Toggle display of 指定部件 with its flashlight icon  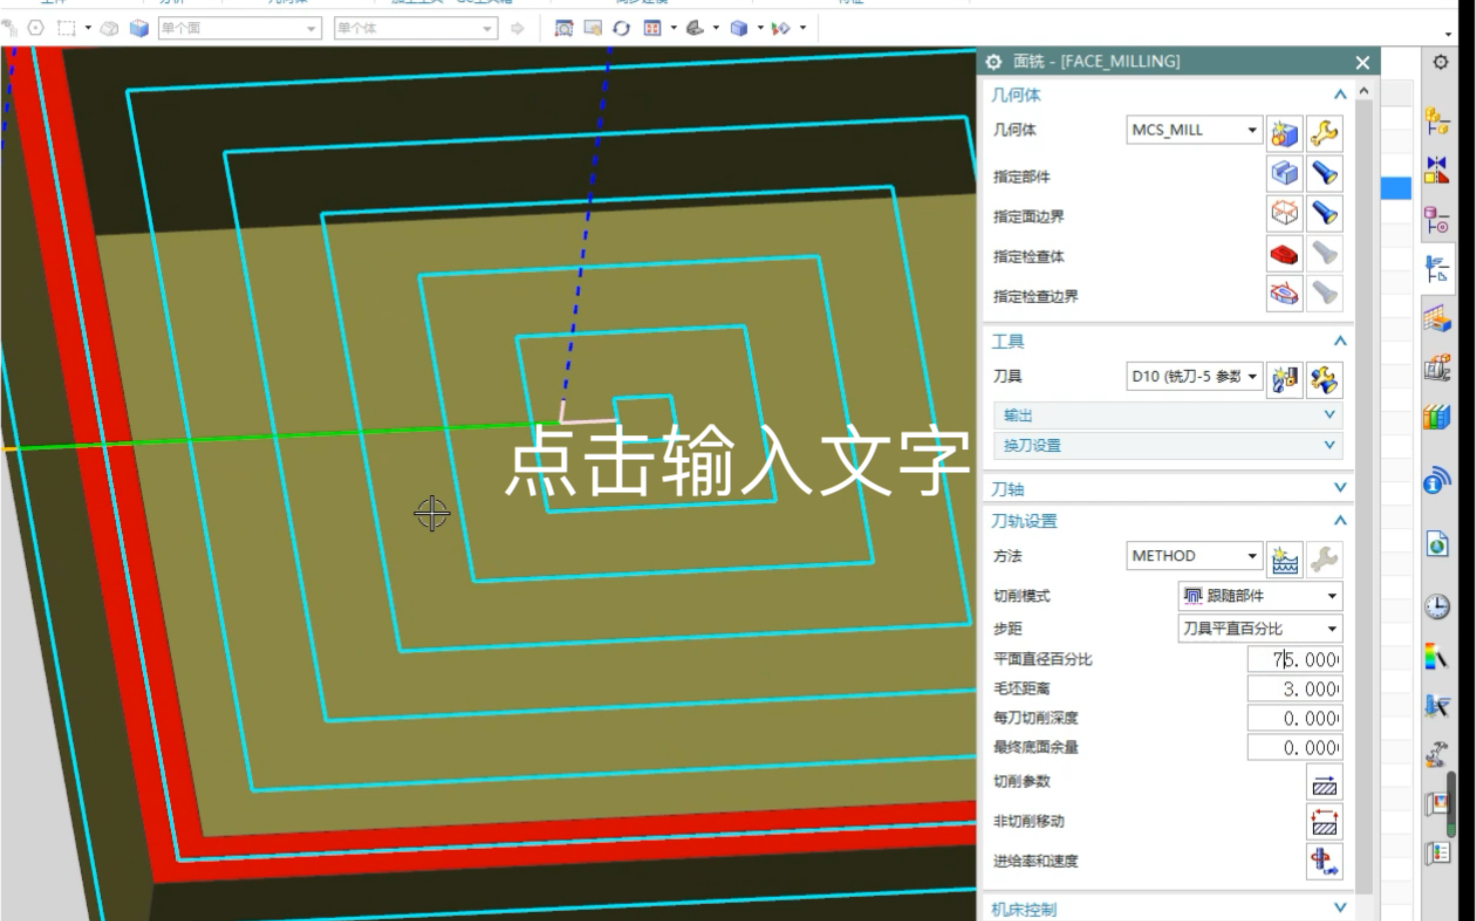click(x=1325, y=174)
